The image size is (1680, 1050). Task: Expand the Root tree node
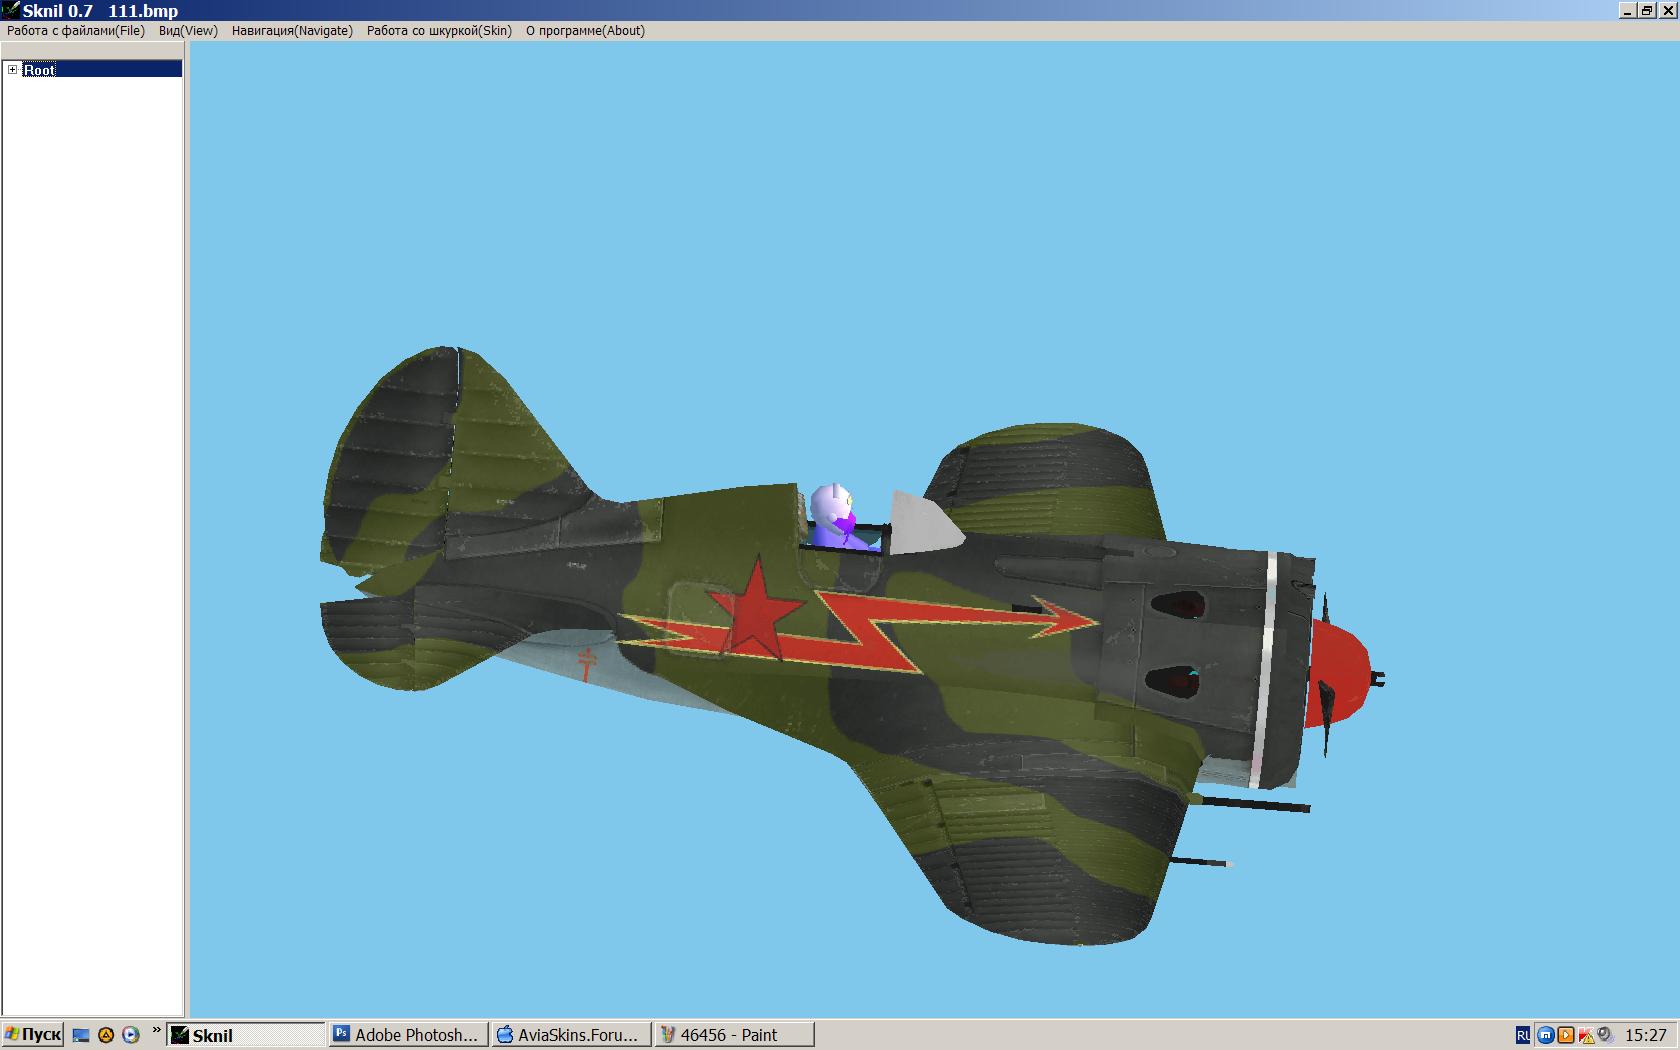click(x=12, y=69)
